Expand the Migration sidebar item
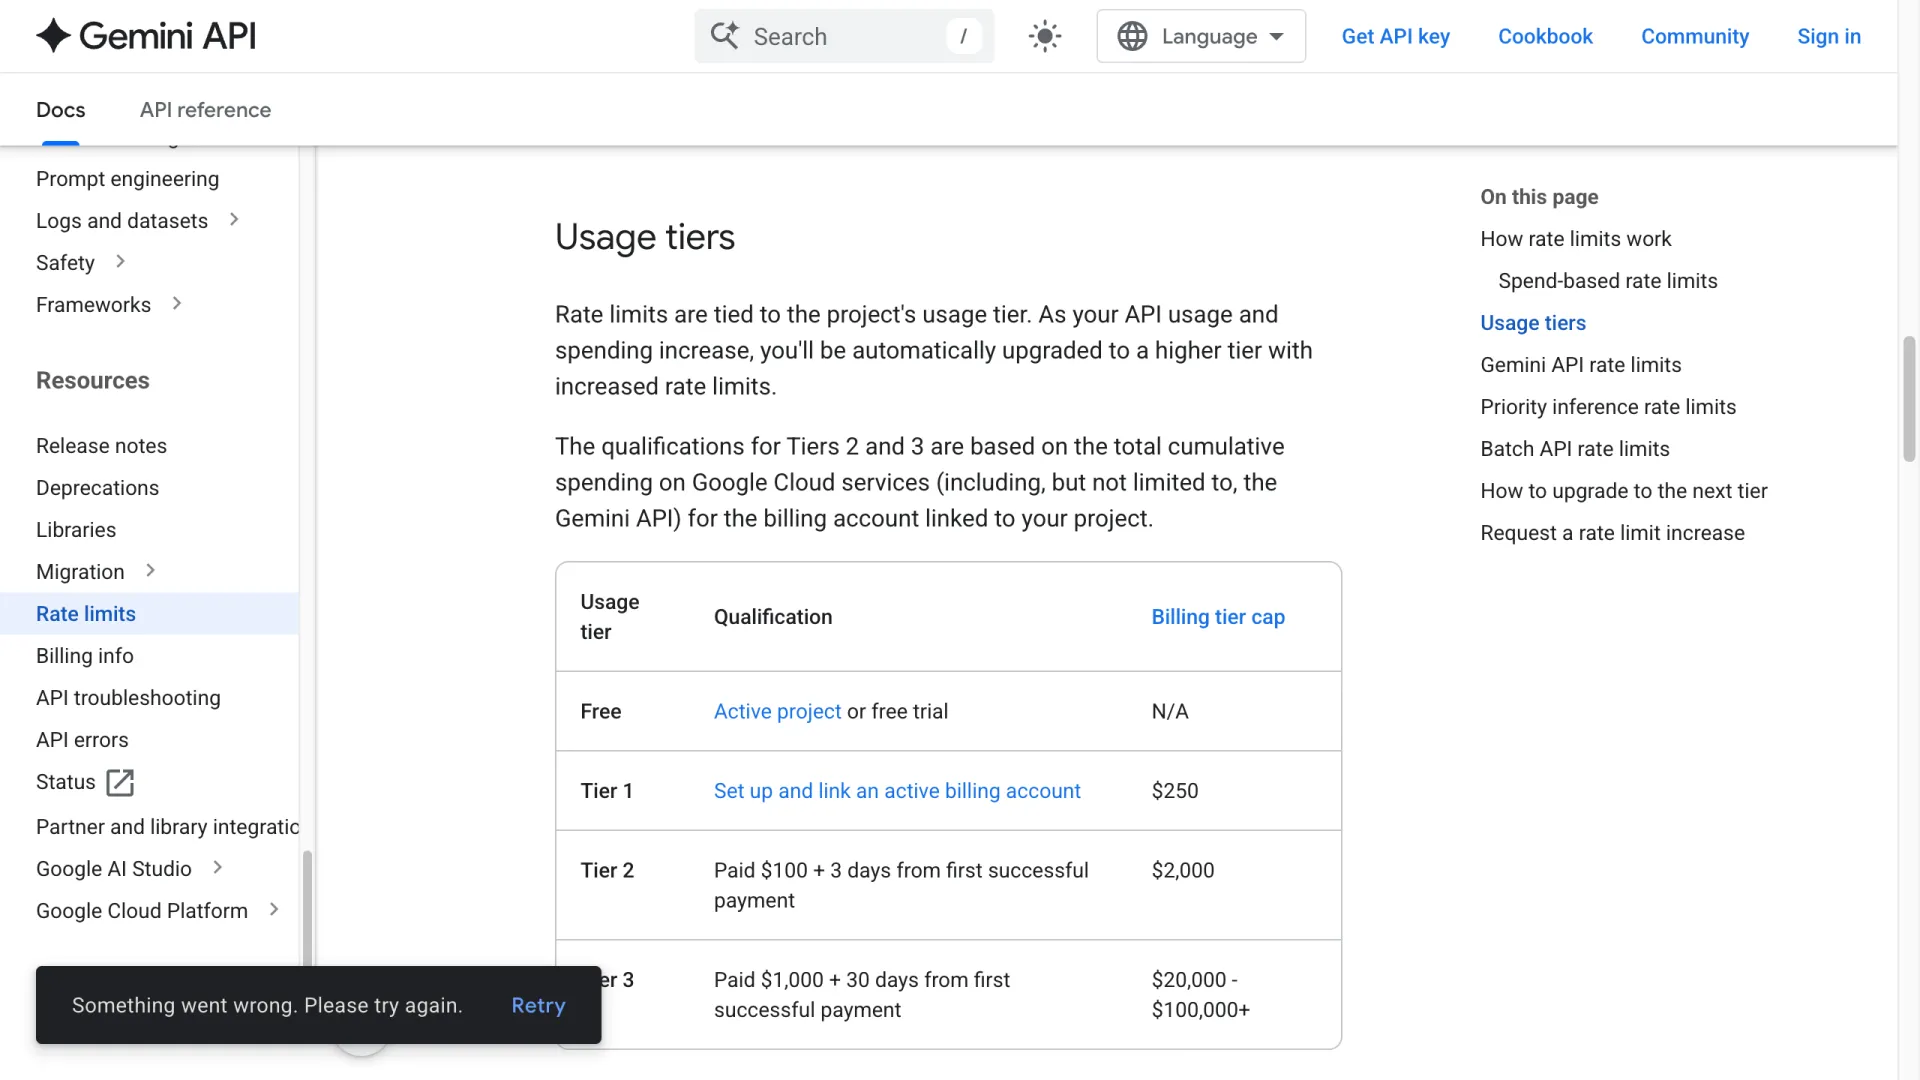This screenshot has height=1080, width=1920. (x=151, y=571)
